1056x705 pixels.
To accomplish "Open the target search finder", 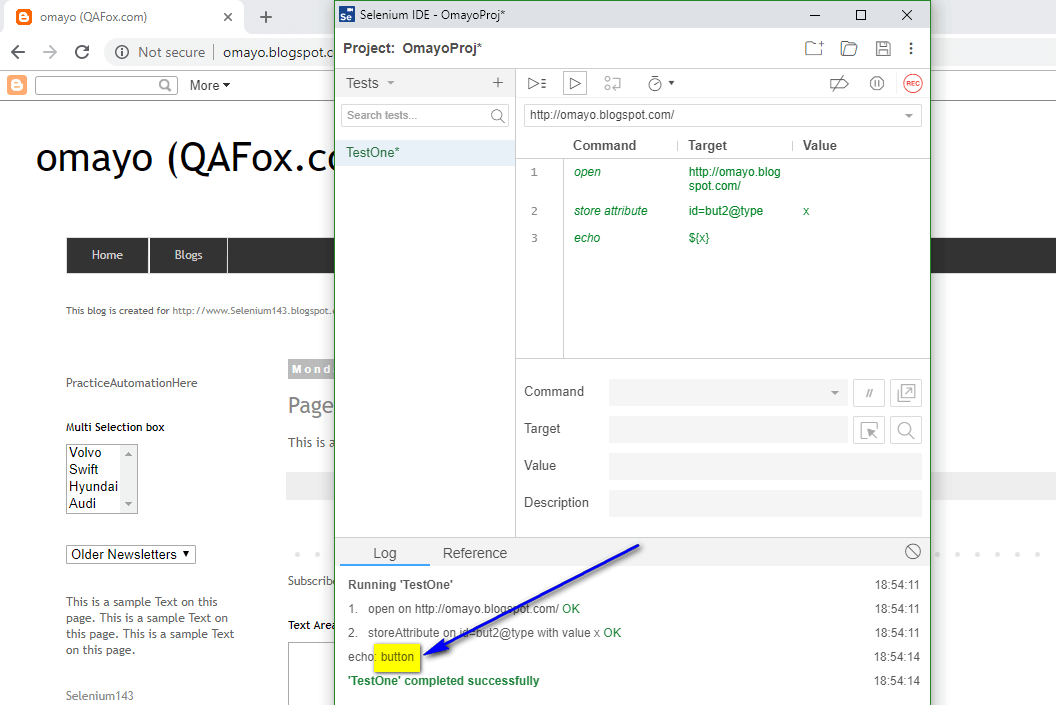I will pos(904,429).
